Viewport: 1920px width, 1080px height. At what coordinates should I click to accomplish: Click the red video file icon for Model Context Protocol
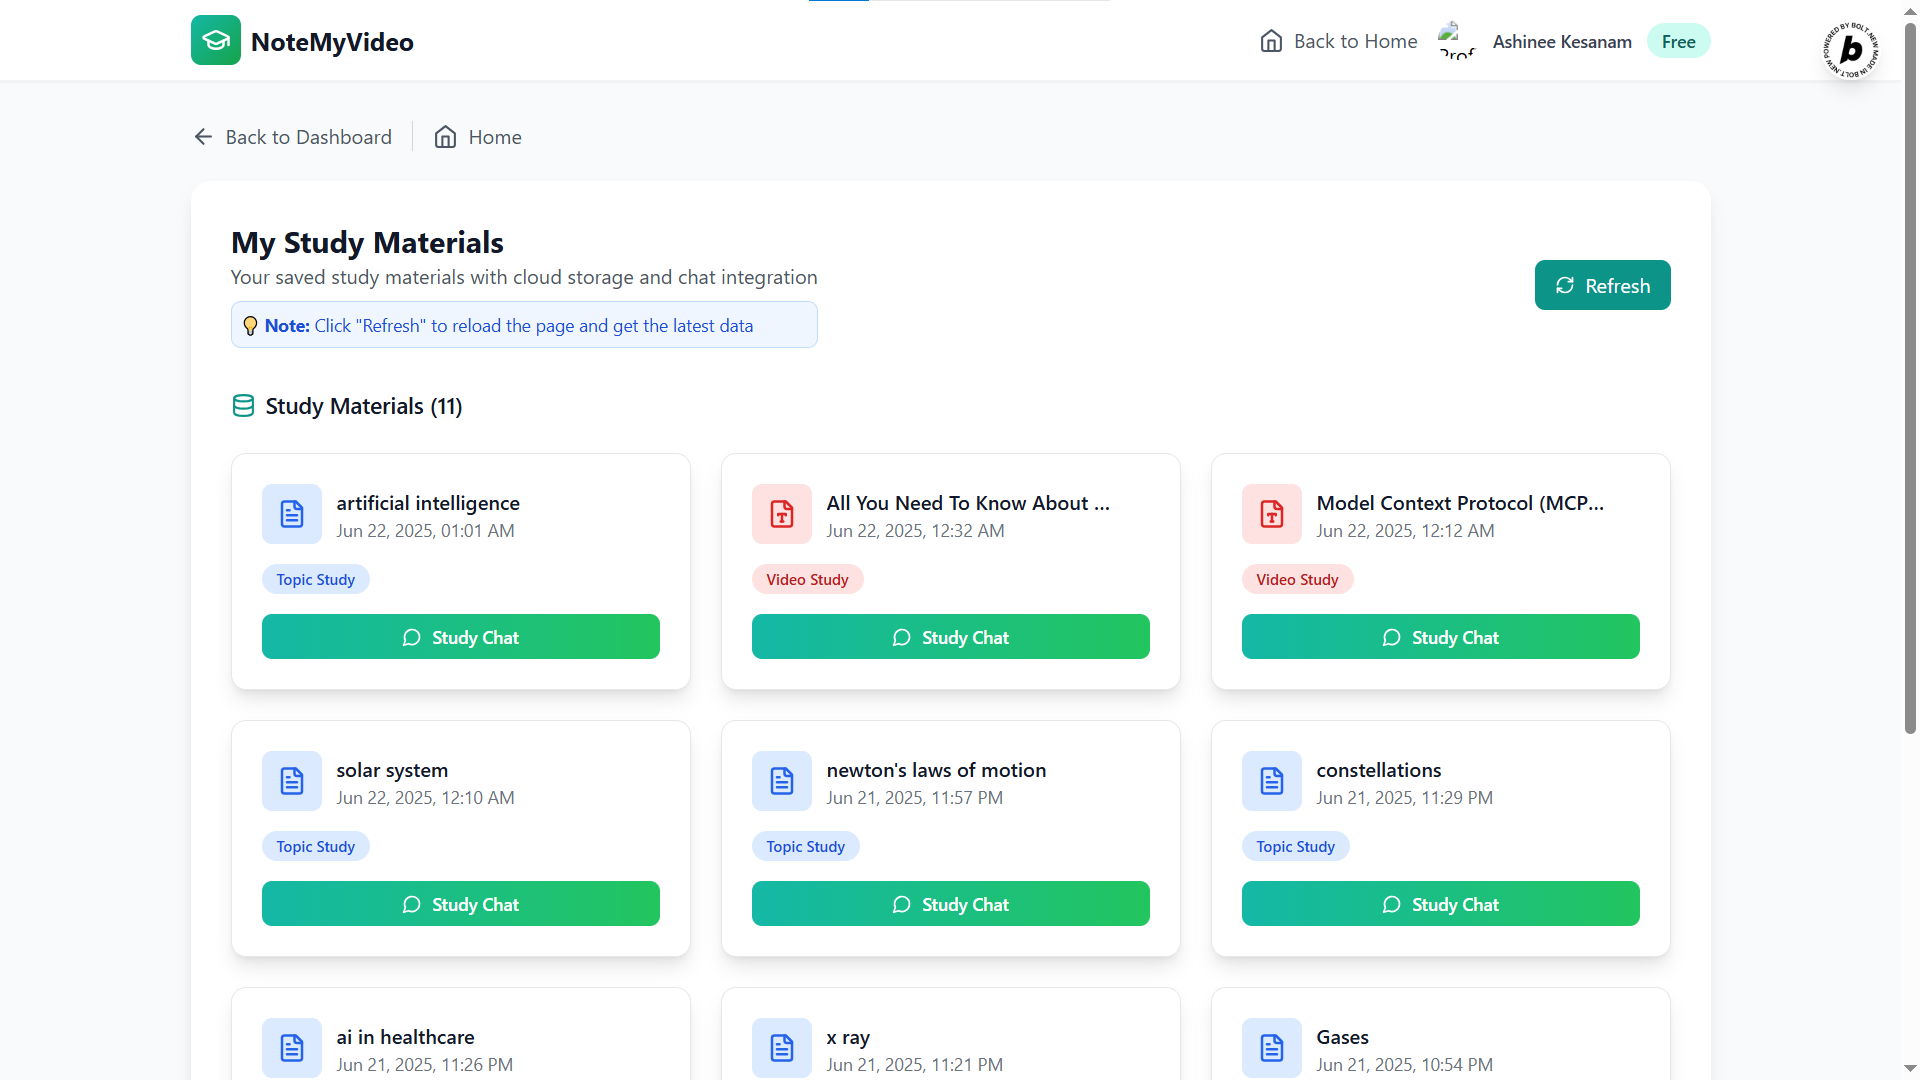(x=1272, y=514)
